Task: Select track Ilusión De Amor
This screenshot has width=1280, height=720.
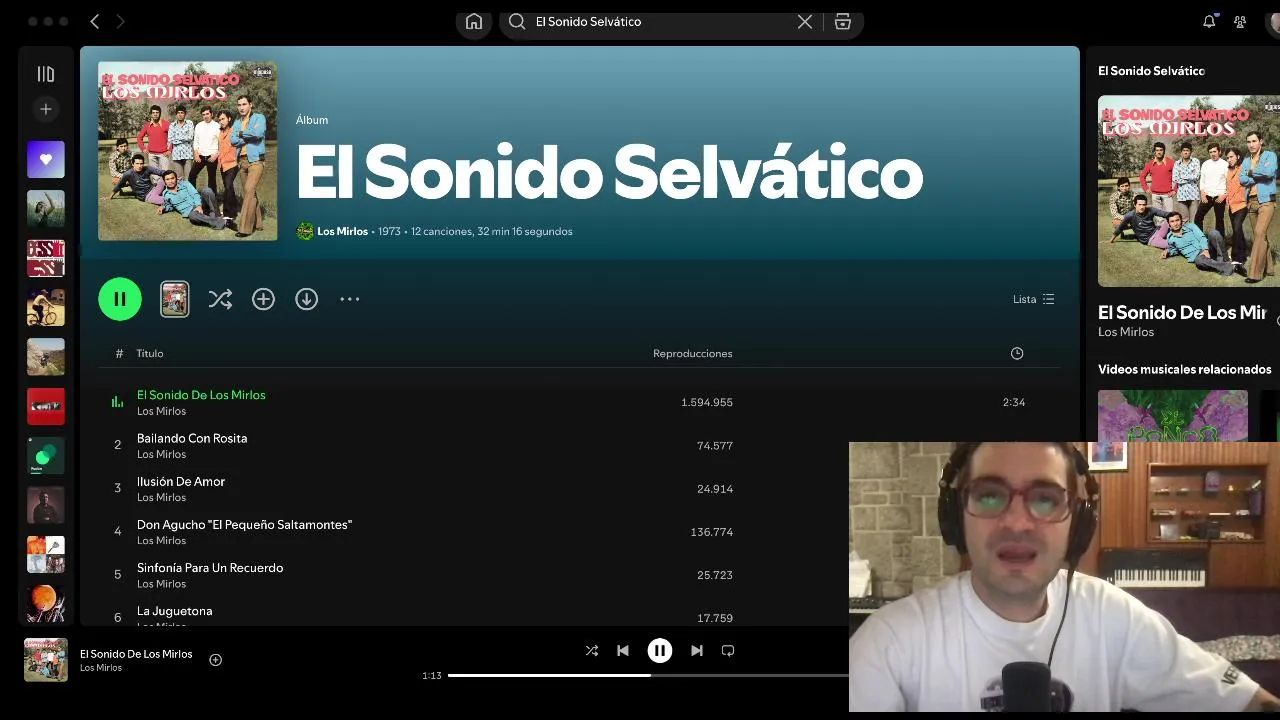Action: pyautogui.click(x=181, y=481)
